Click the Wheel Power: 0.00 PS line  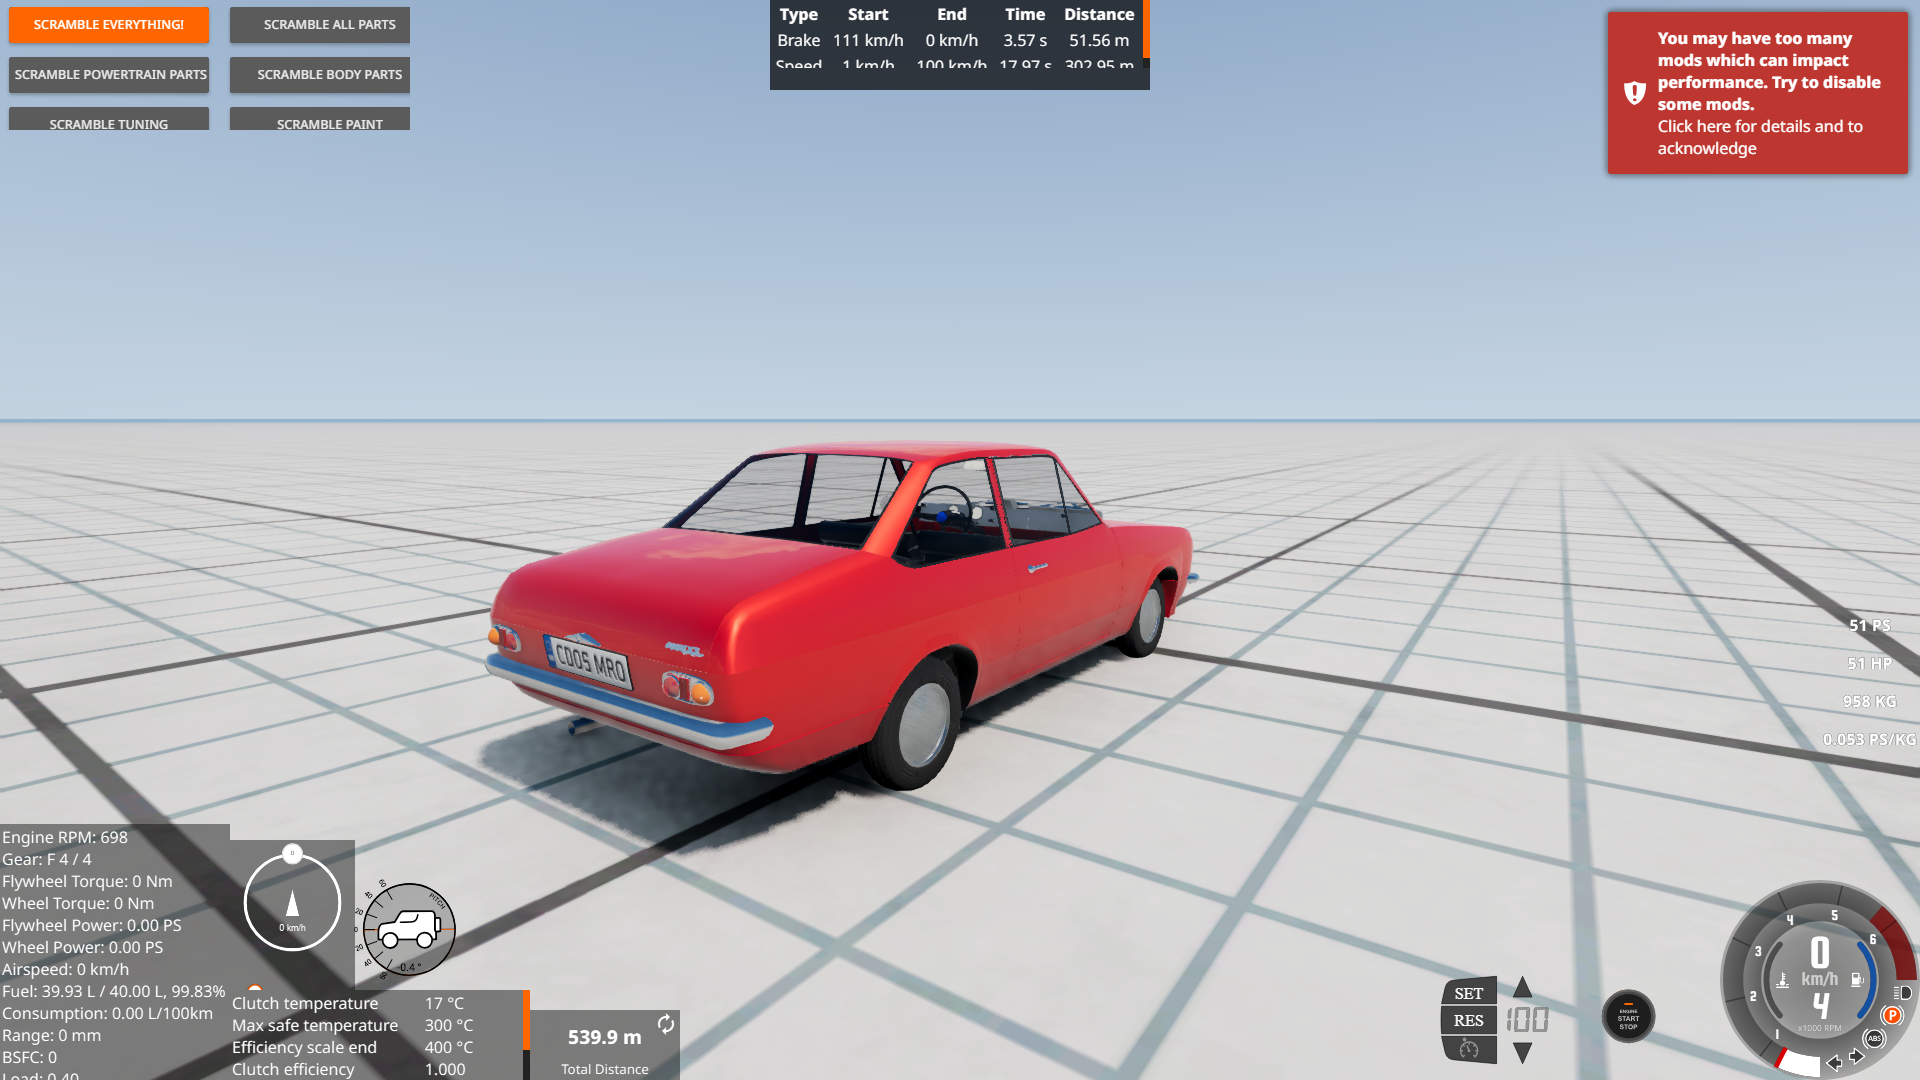tap(82, 947)
